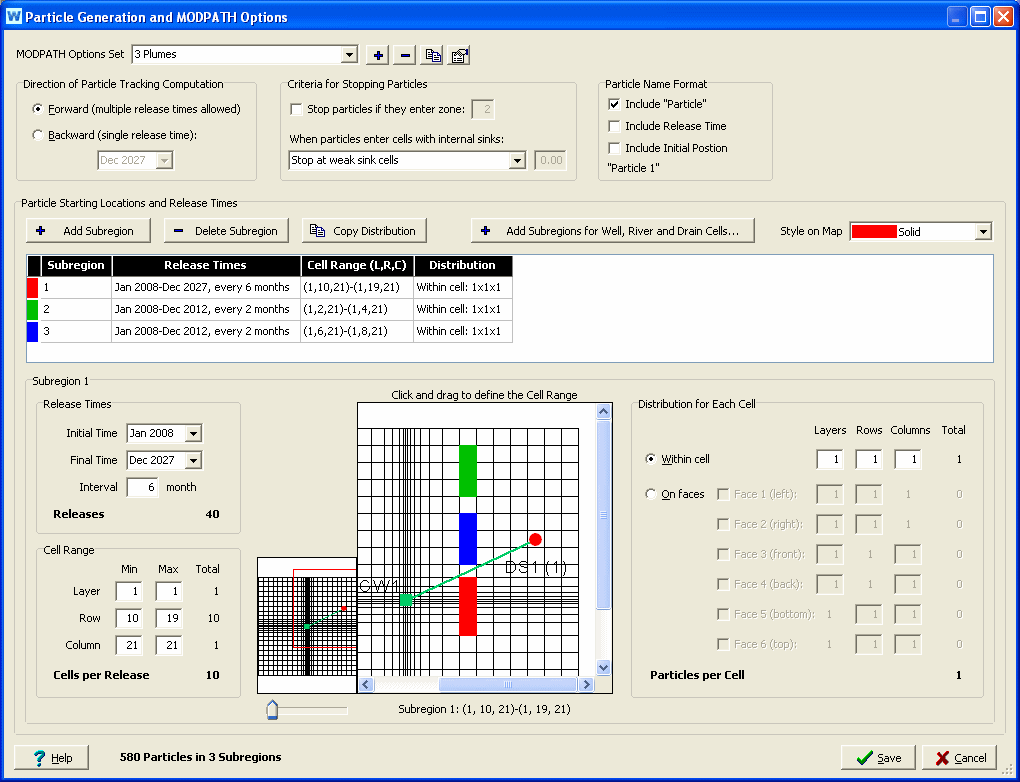Click the Add Subregion button
The height and width of the screenshot is (782, 1020).
88,231
